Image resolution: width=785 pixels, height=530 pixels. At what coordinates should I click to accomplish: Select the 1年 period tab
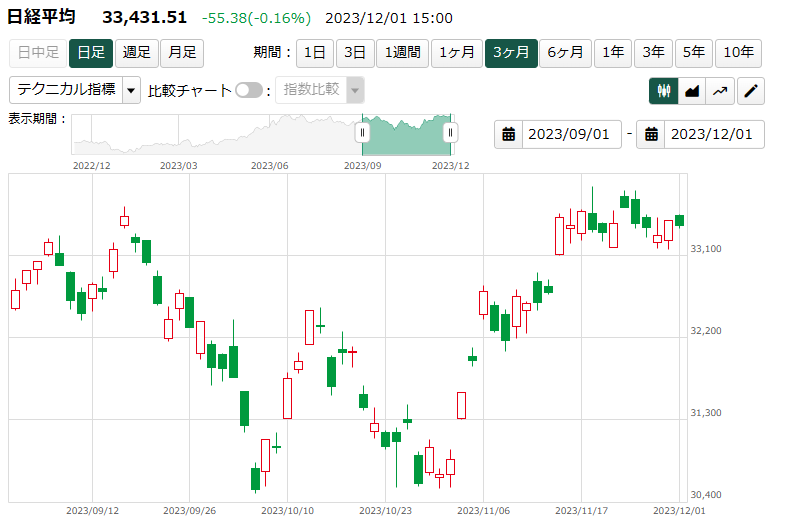pyautogui.click(x=613, y=52)
